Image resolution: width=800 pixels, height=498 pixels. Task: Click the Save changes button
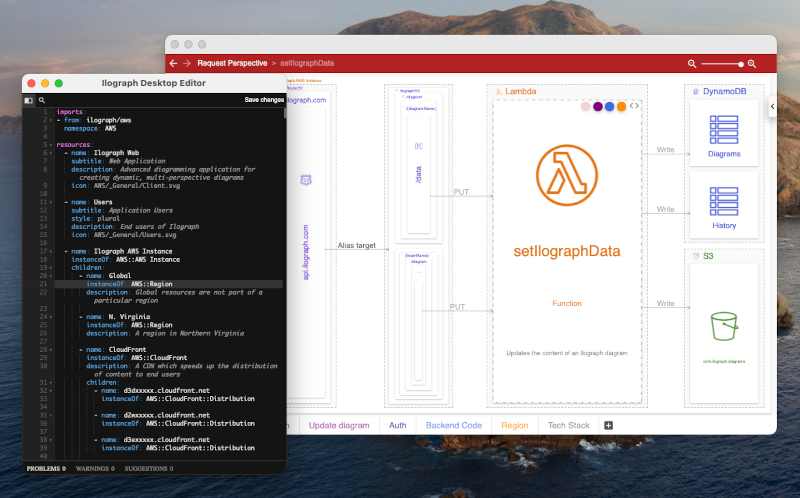[x=264, y=100]
